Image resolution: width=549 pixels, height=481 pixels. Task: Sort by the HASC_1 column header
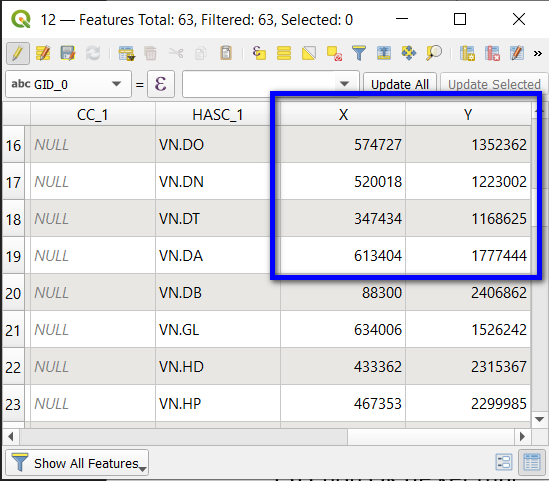pos(217,114)
